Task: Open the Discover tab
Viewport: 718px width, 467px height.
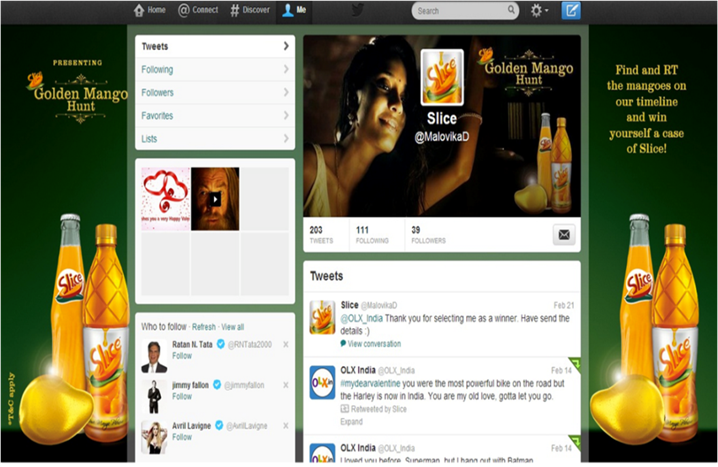Action: pyautogui.click(x=250, y=10)
